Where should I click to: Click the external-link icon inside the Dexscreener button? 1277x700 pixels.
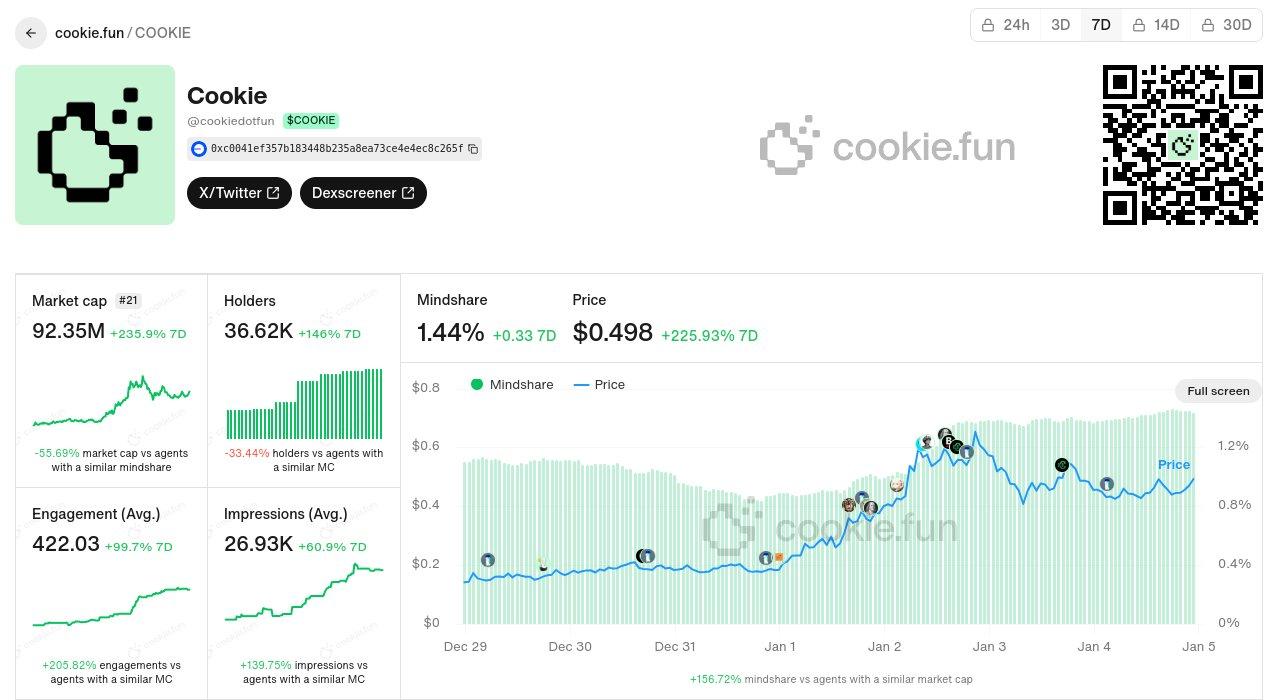pos(406,193)
